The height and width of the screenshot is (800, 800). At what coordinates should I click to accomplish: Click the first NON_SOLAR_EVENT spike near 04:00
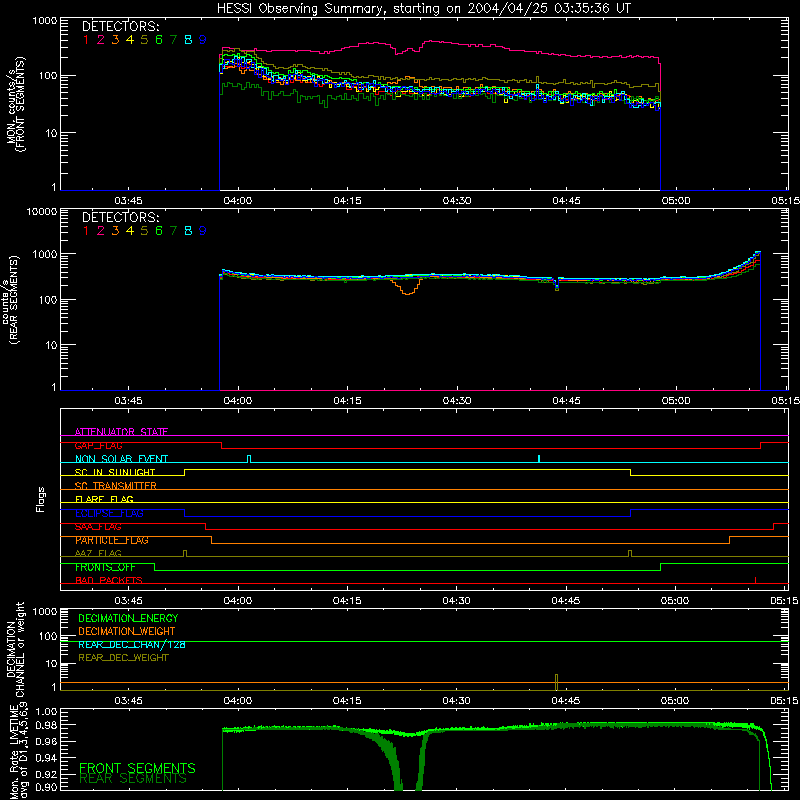[249, 459]
